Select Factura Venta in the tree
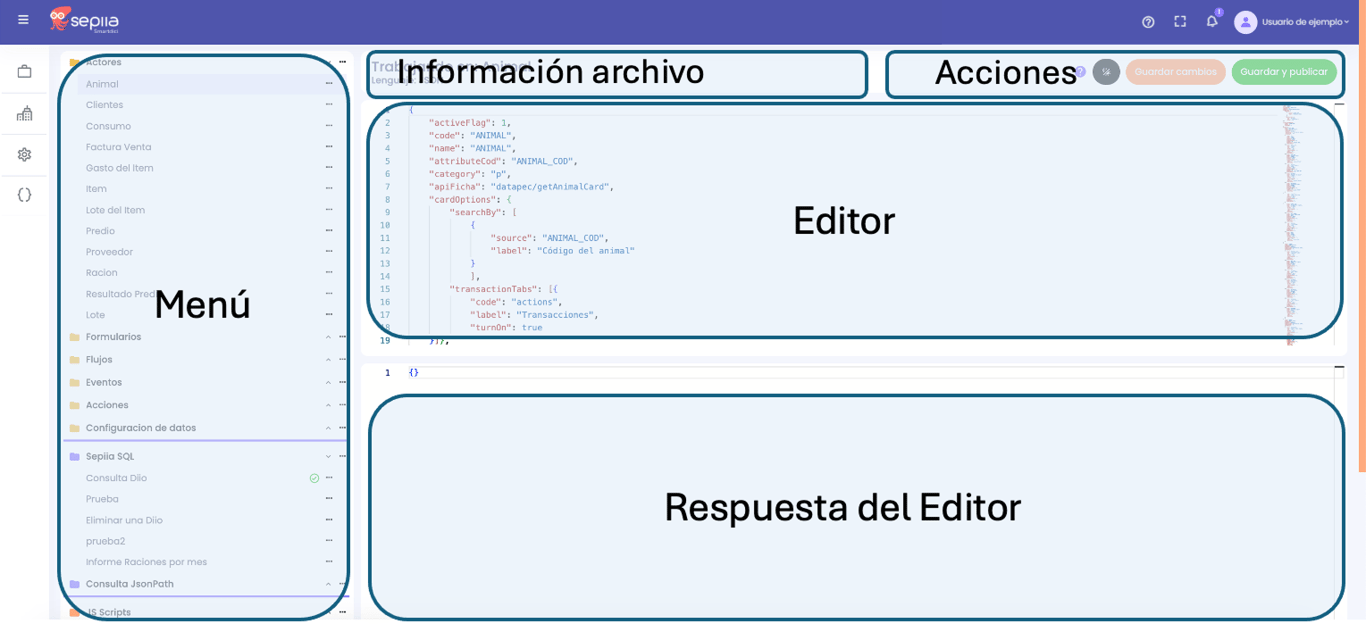1366x632 pixels. (119, 147)
